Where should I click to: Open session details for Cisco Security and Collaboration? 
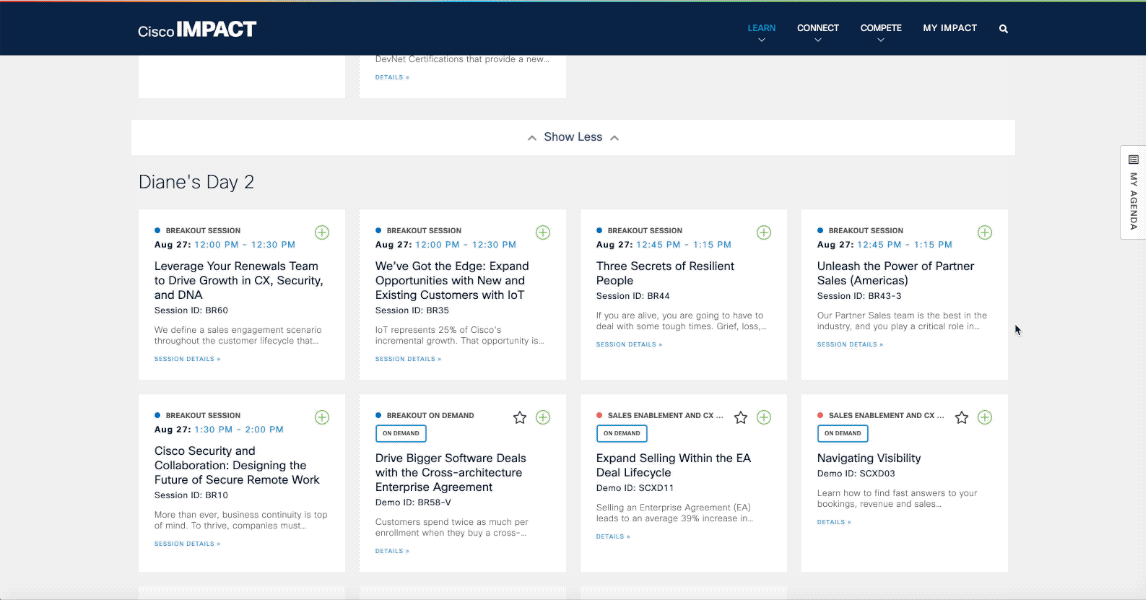tap(187, 544)
